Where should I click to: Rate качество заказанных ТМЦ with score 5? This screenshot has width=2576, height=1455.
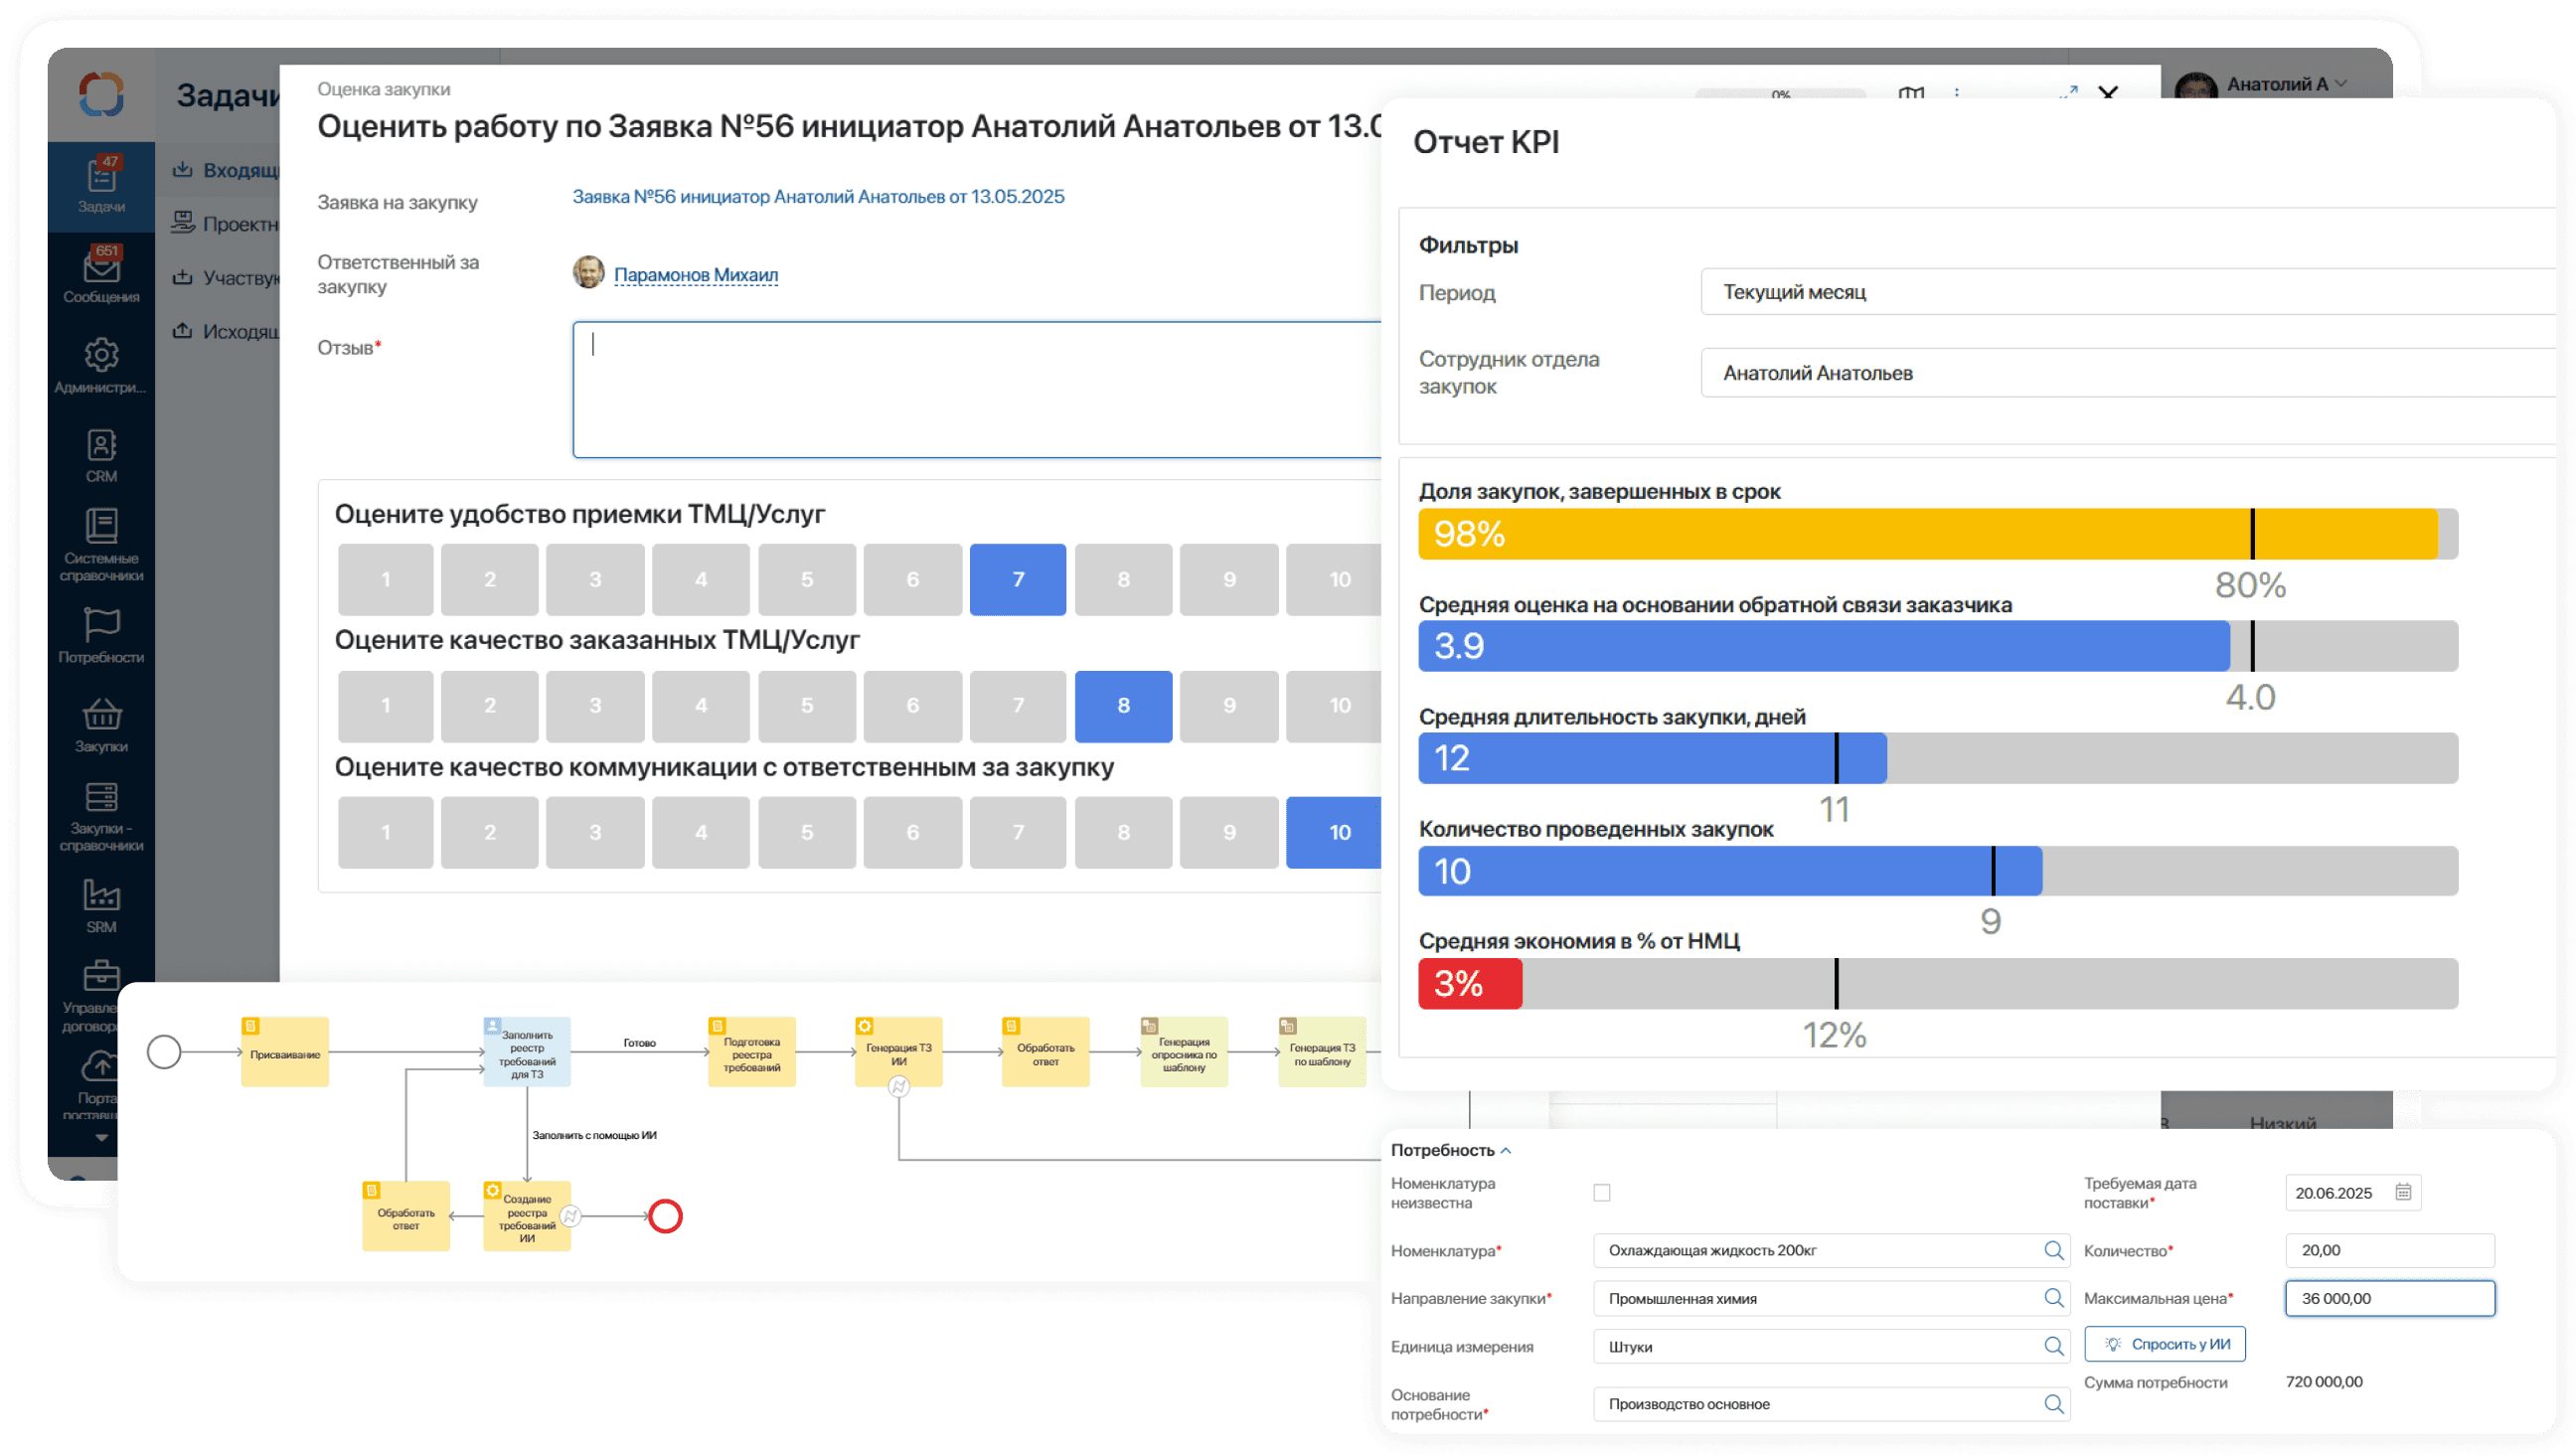pos(806,705)
